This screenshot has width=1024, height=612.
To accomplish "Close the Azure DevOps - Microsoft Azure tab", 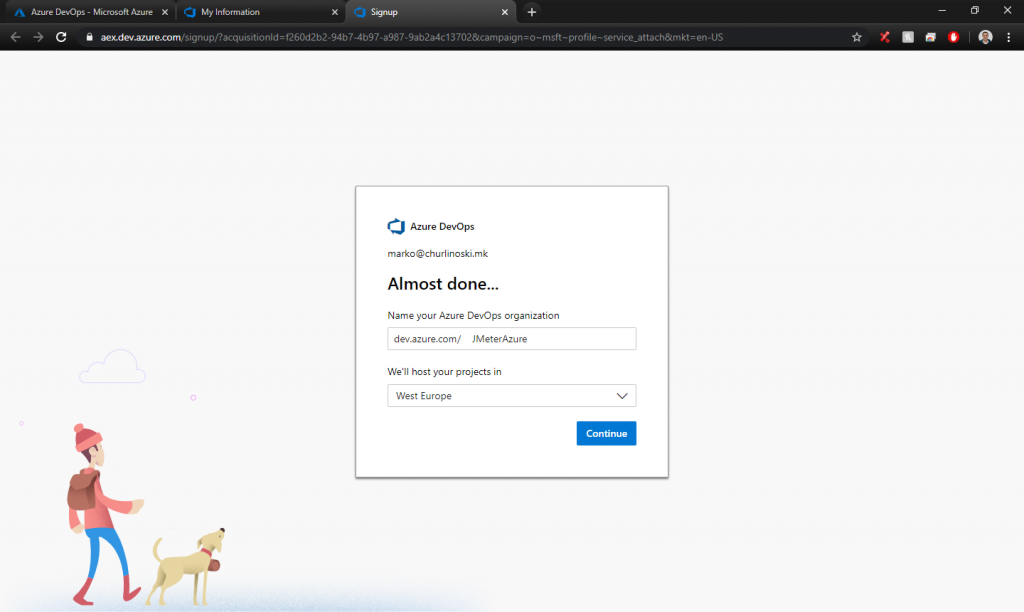I will 165,12.
